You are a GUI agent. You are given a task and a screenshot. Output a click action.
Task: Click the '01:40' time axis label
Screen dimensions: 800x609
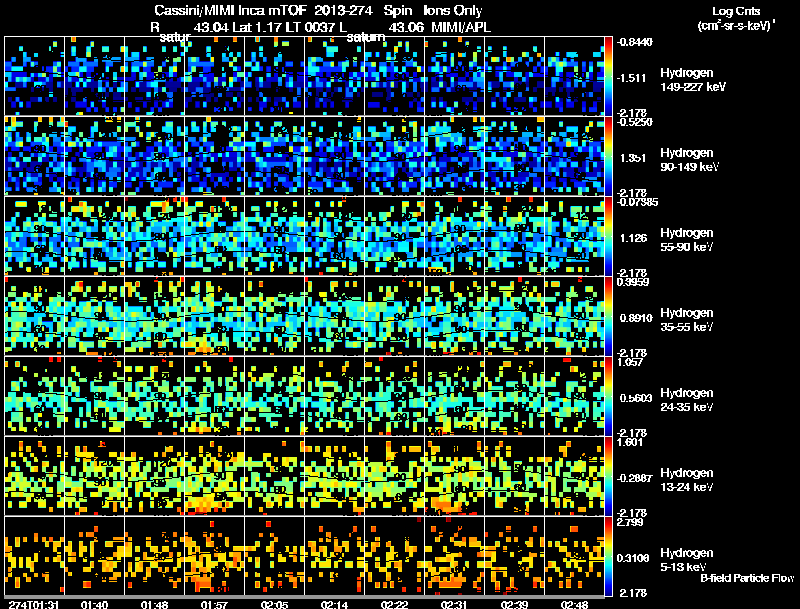click(94, 604)
